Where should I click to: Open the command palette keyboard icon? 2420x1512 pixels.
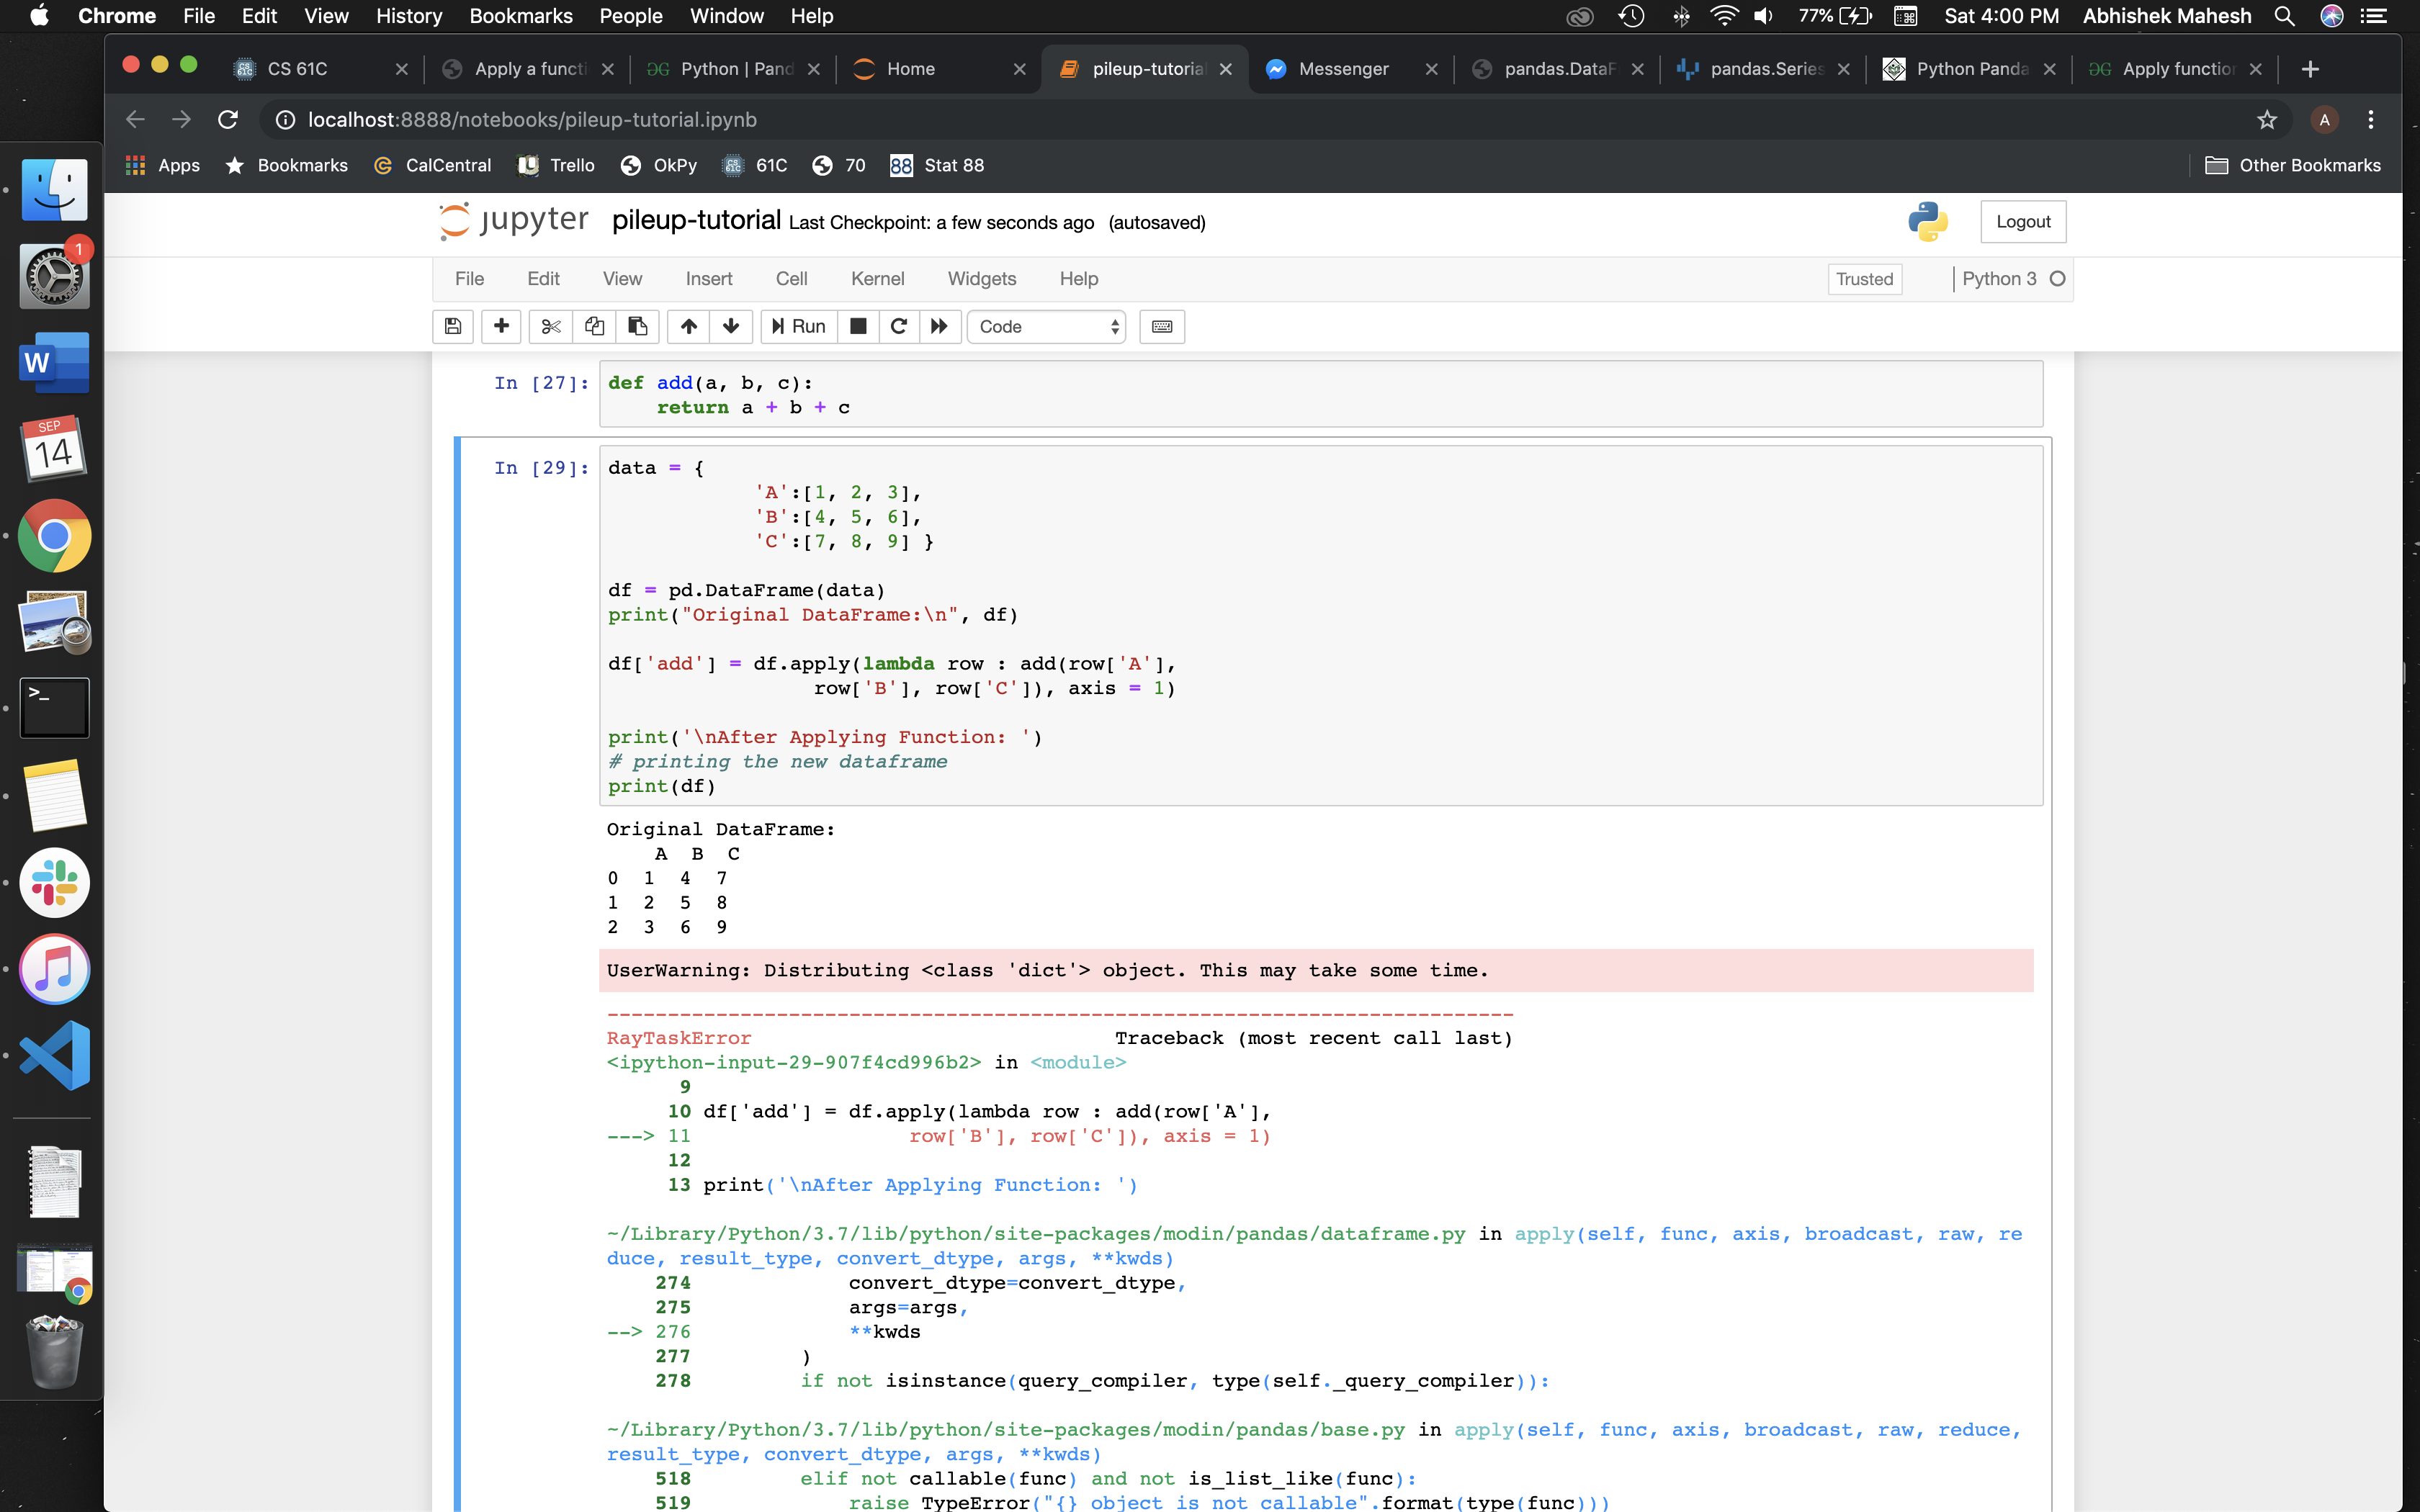(x=1162, y=326)
